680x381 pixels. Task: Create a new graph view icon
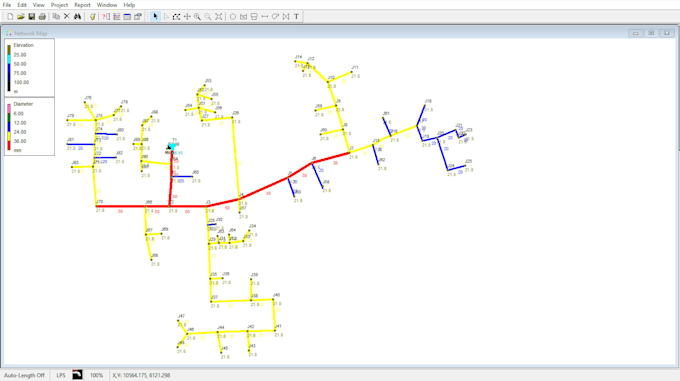117,16
